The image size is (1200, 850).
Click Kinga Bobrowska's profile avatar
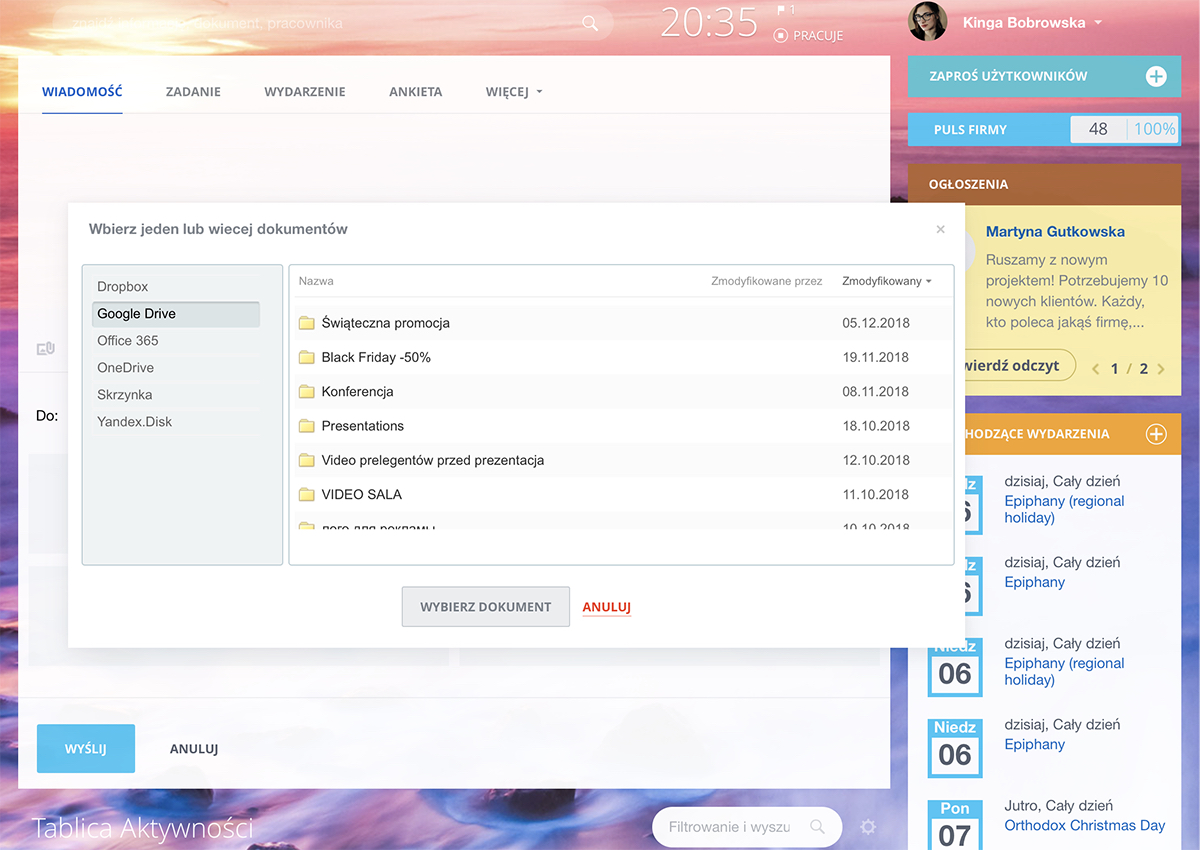(927, 22)
